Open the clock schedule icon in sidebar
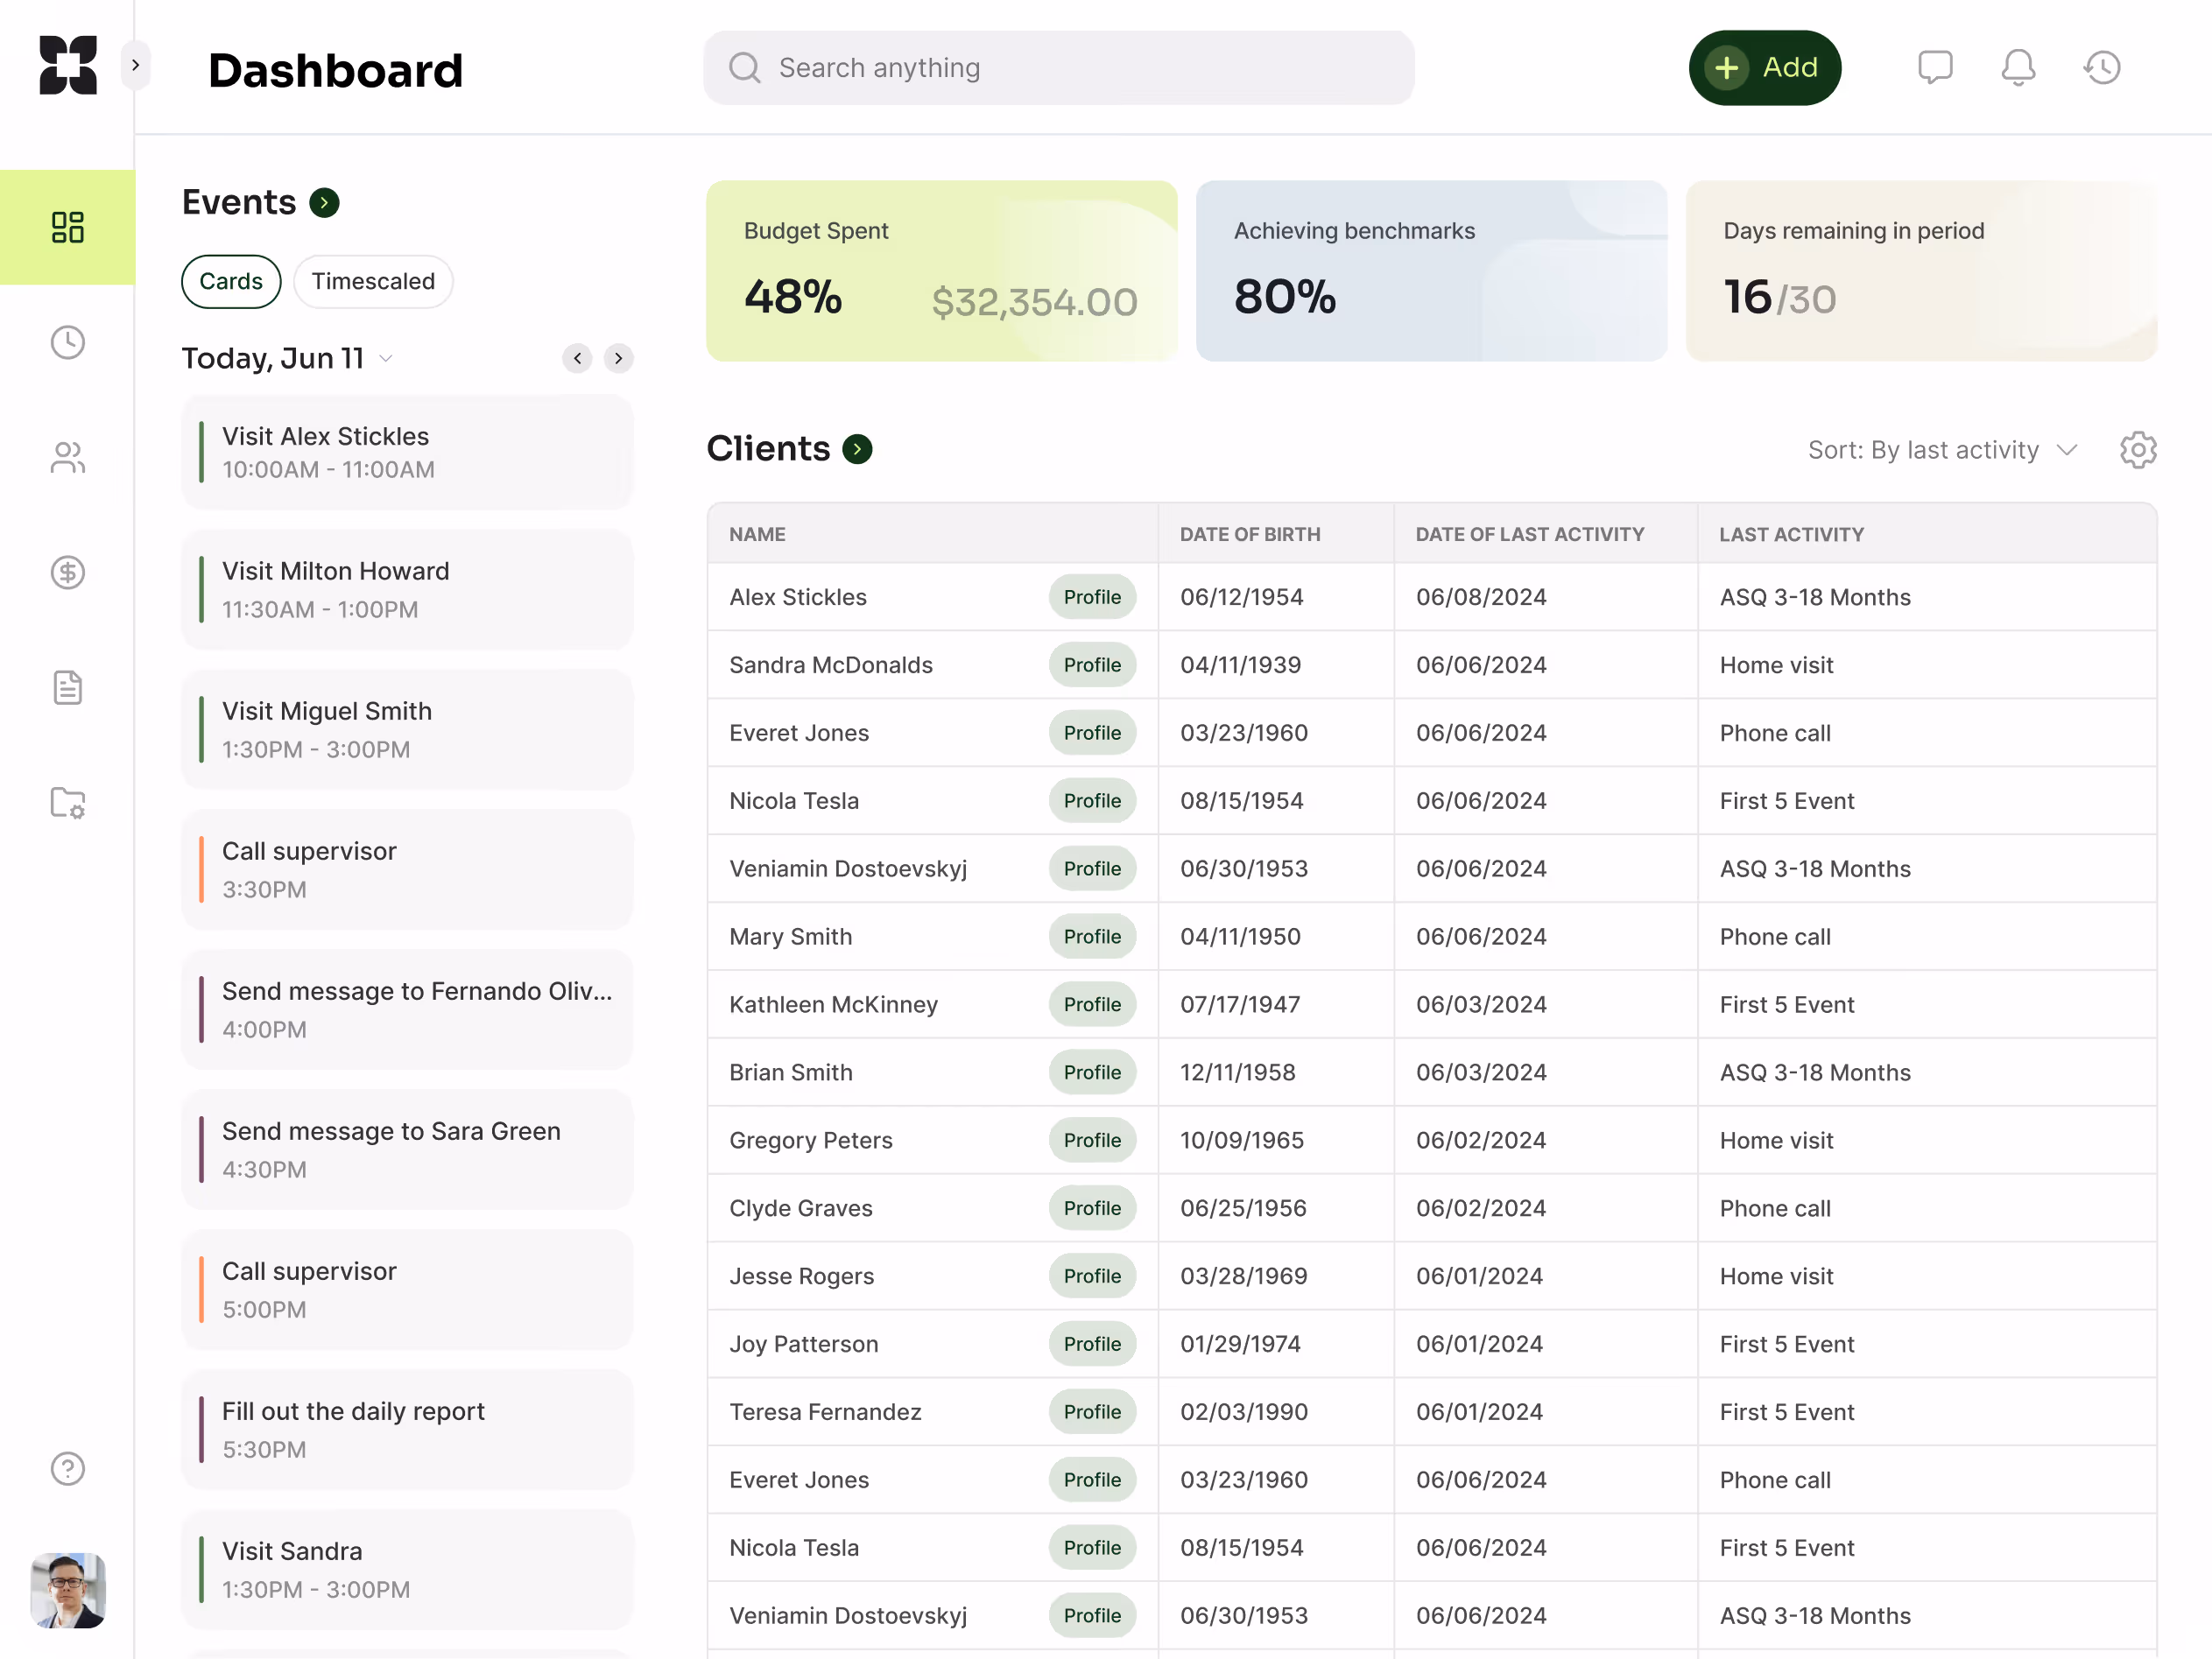The width and height of the screenshot is (2212, 1659). (x=67, y=342)
